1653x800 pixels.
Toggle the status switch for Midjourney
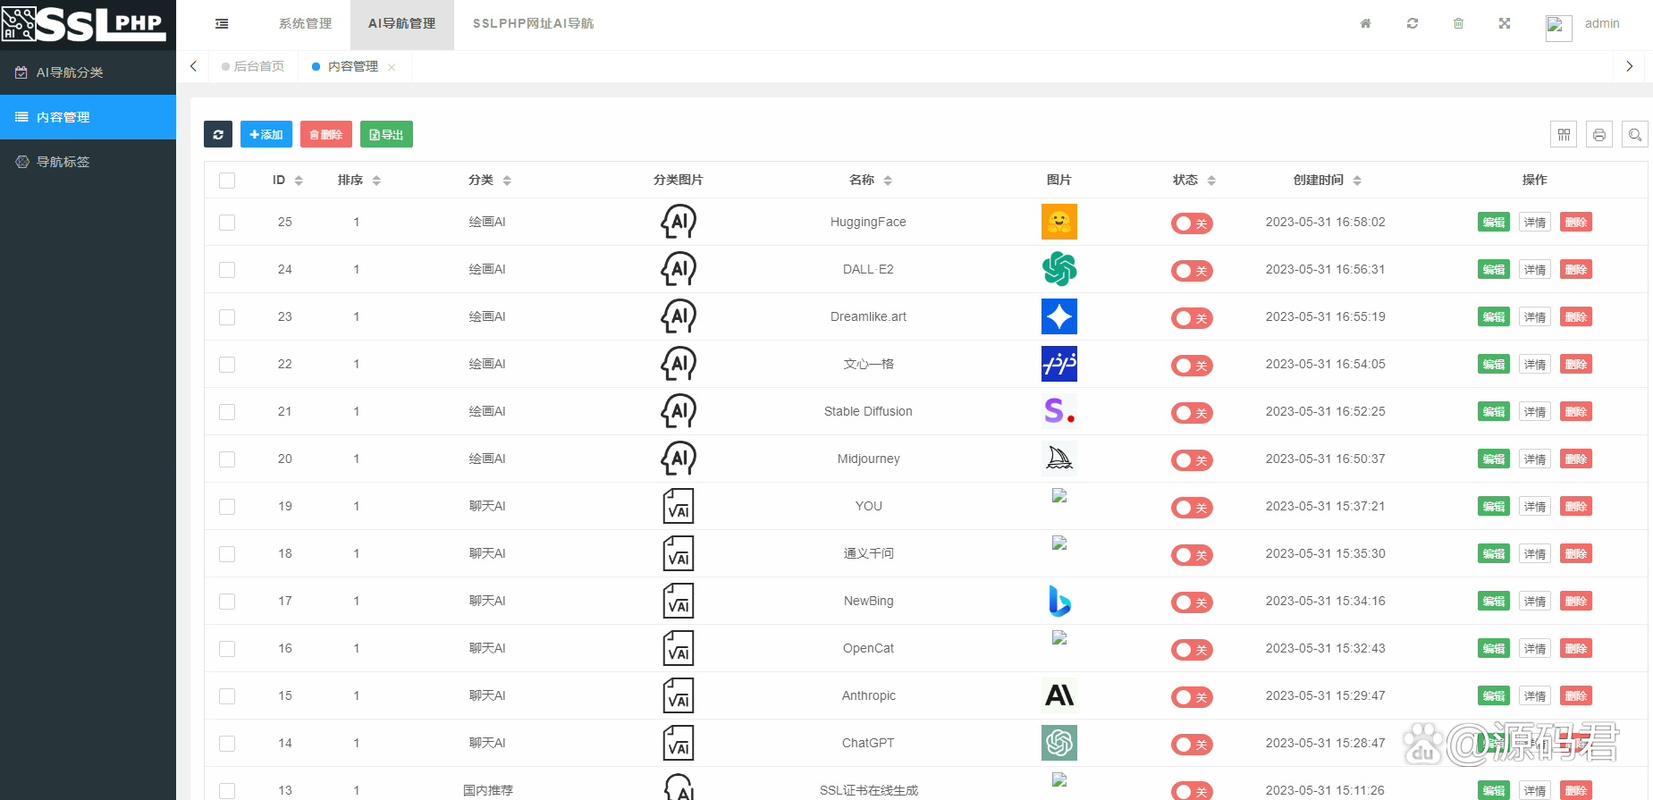tap(1192, 460)
